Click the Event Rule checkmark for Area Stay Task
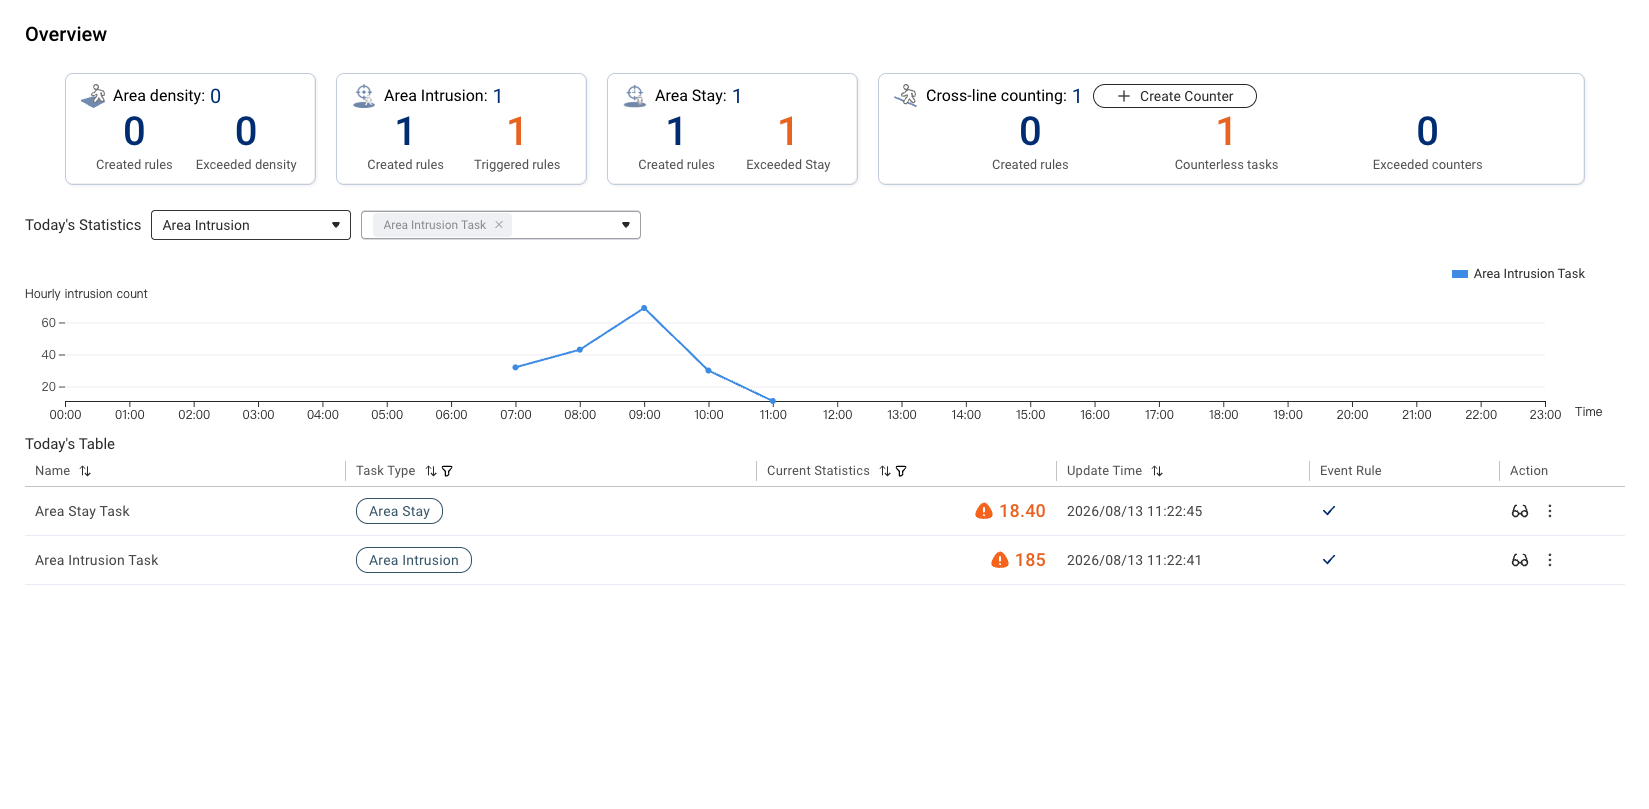 coord(1329,511)
